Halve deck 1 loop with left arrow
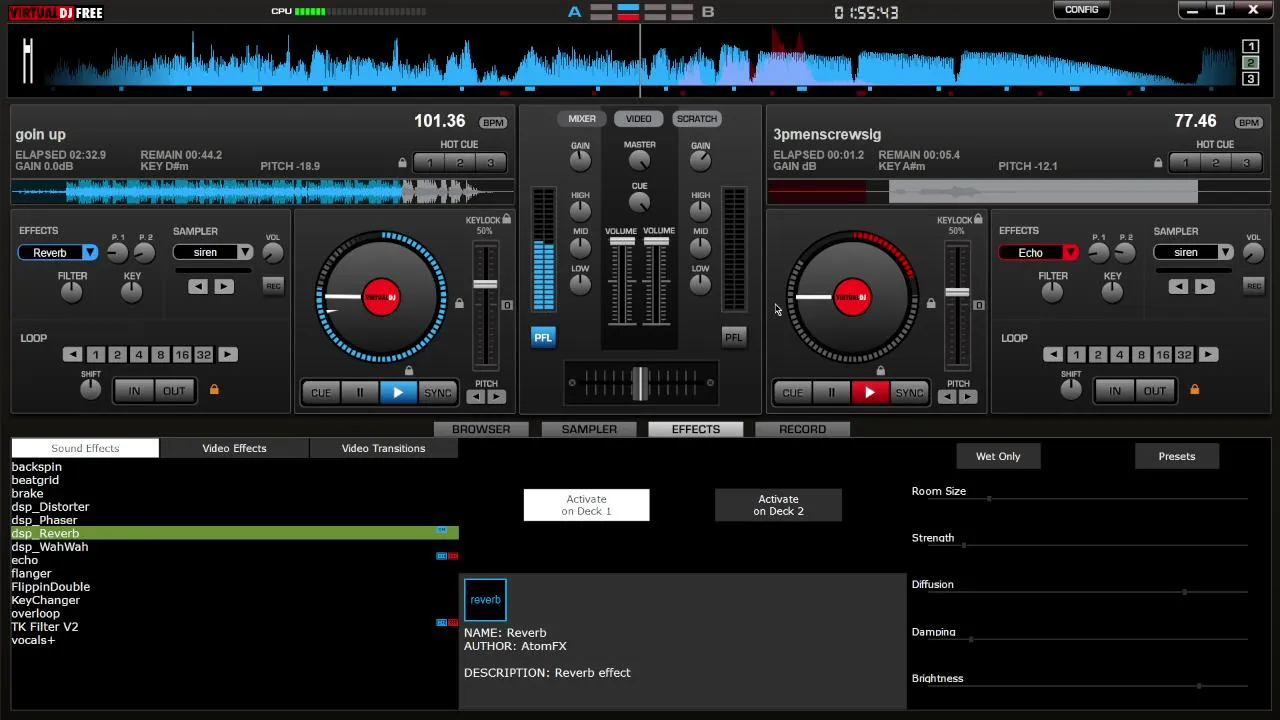This screenshot has width=1280, height=720. point(72,355)
